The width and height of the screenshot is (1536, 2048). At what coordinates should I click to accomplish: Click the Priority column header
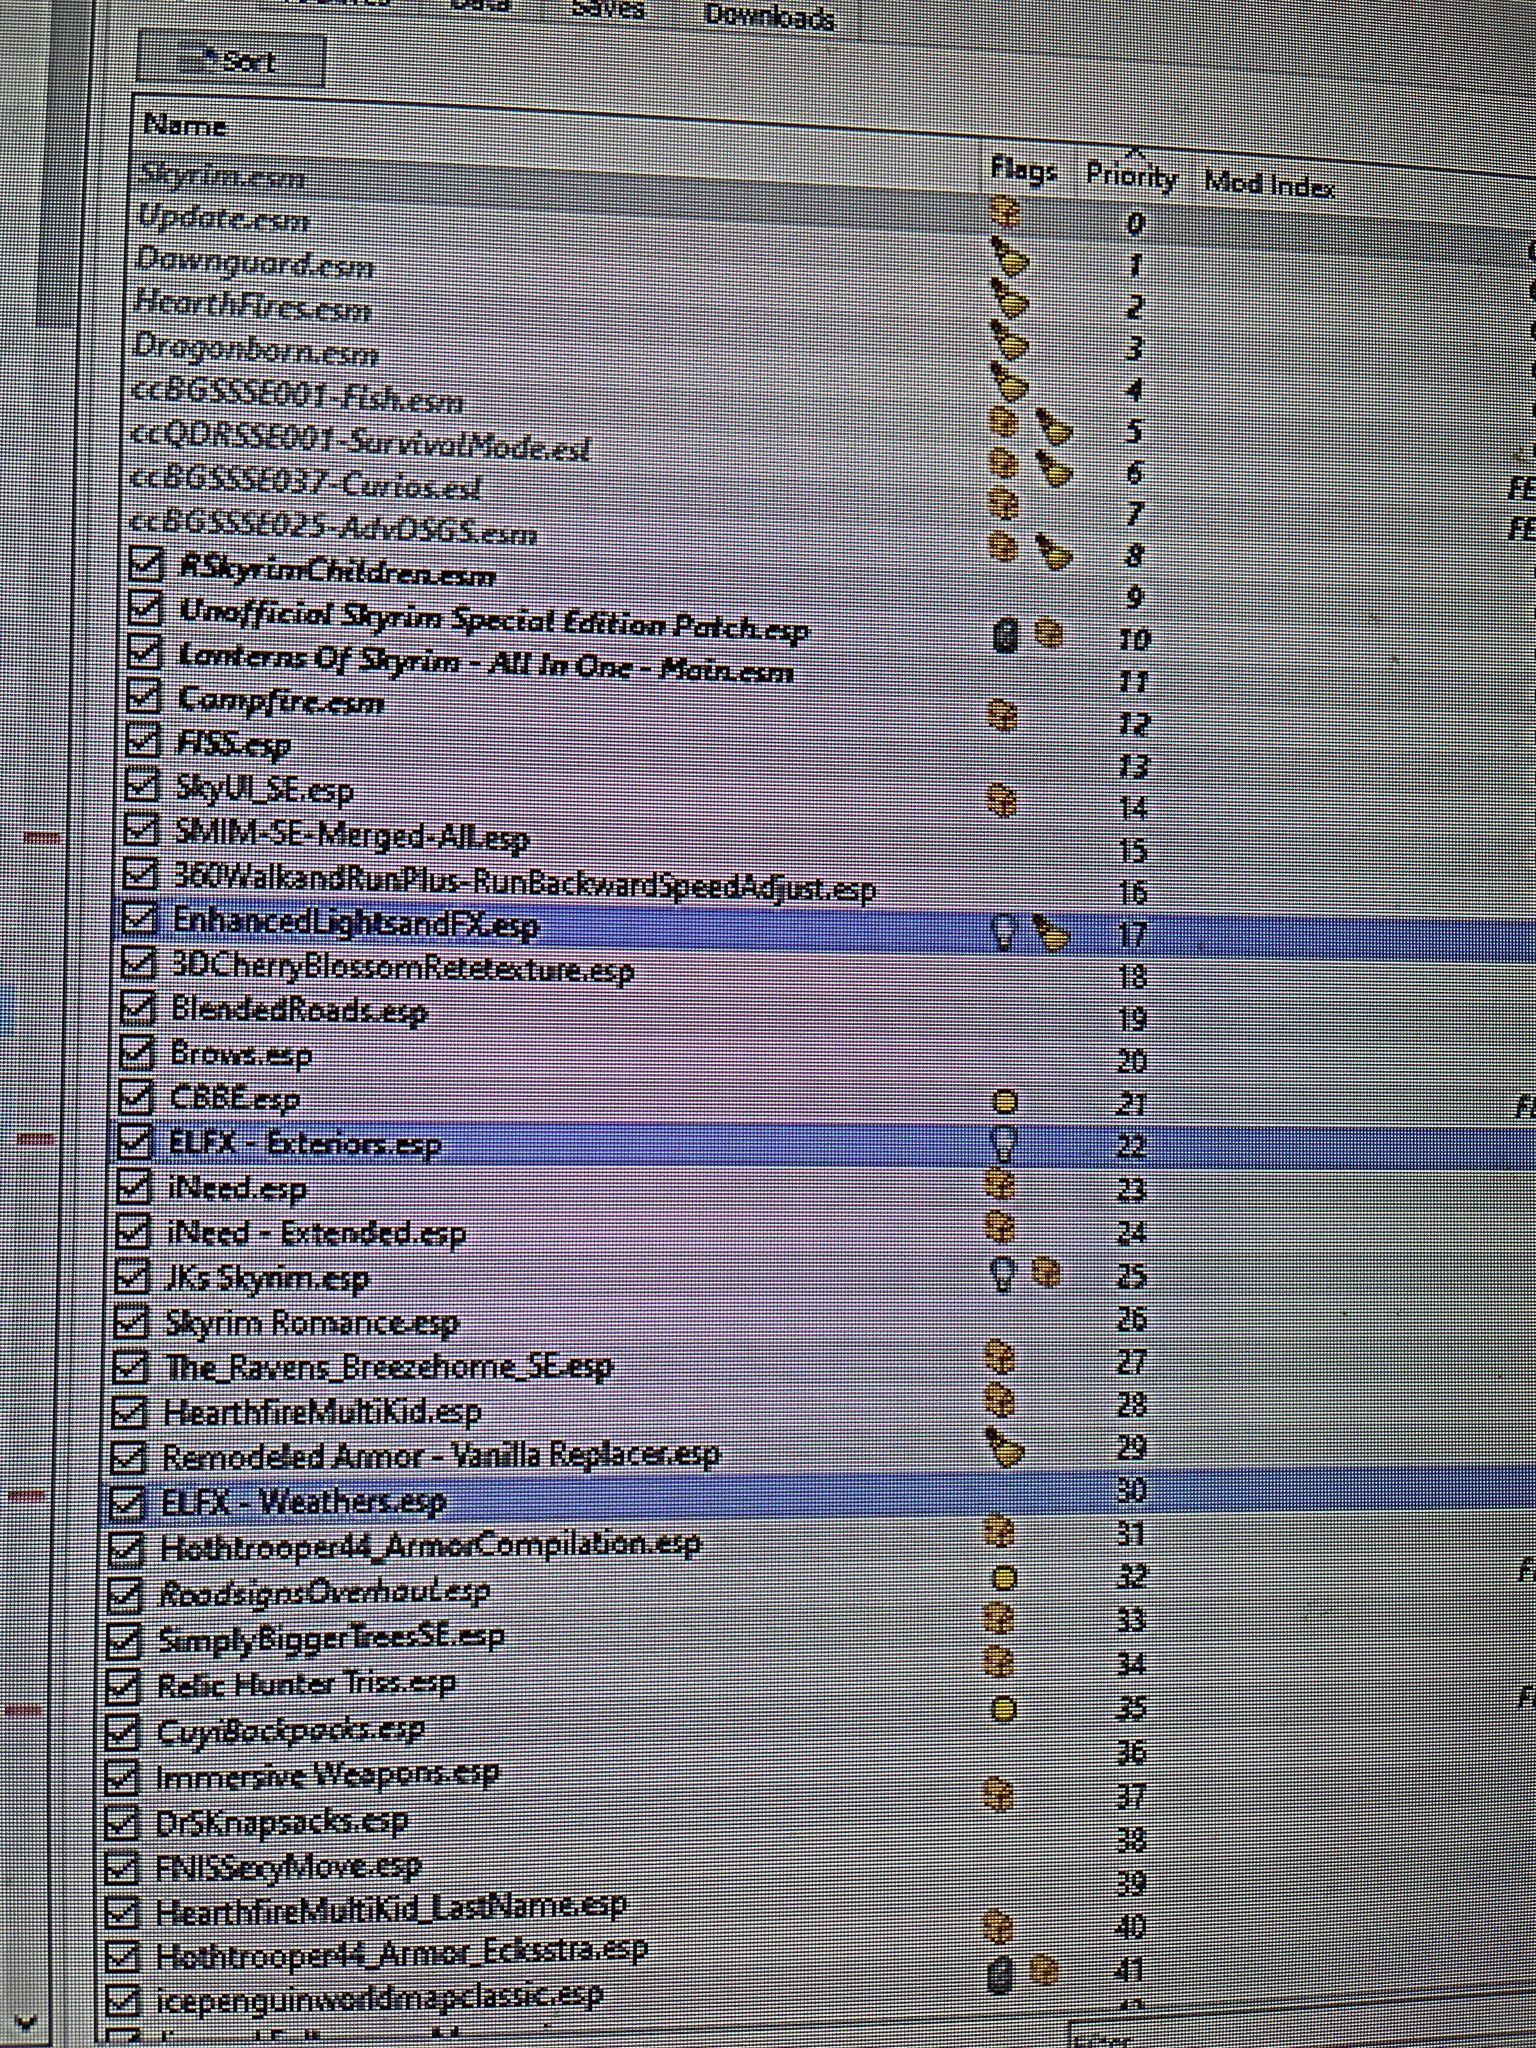(1131, 177)
